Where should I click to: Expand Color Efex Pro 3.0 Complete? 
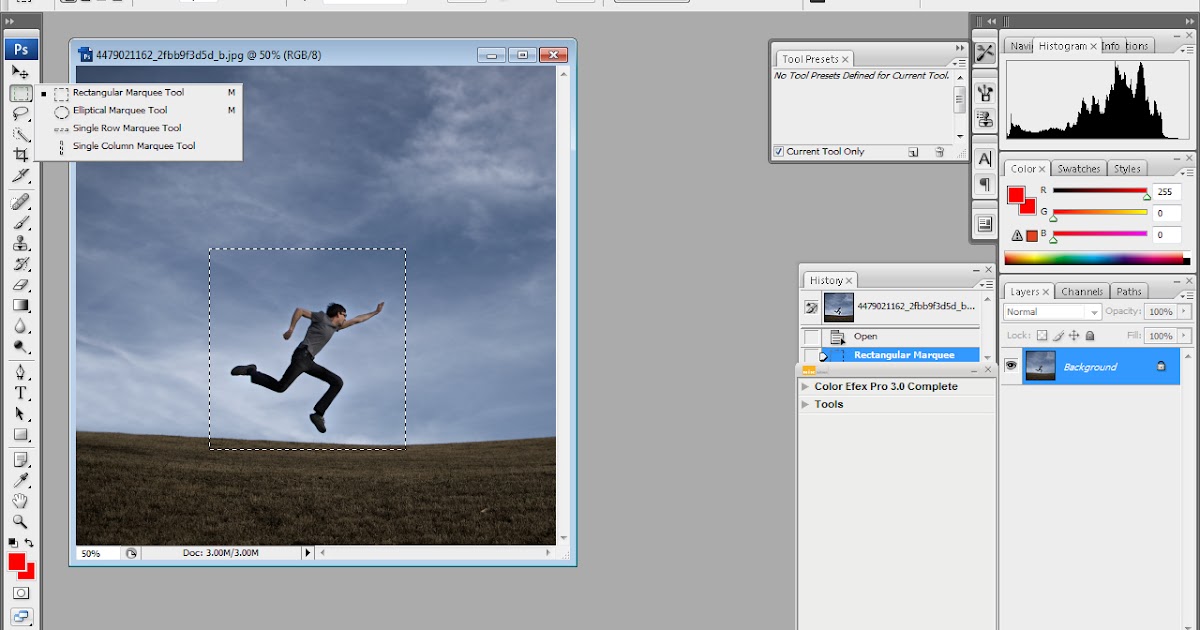click(x=805, y=386)
